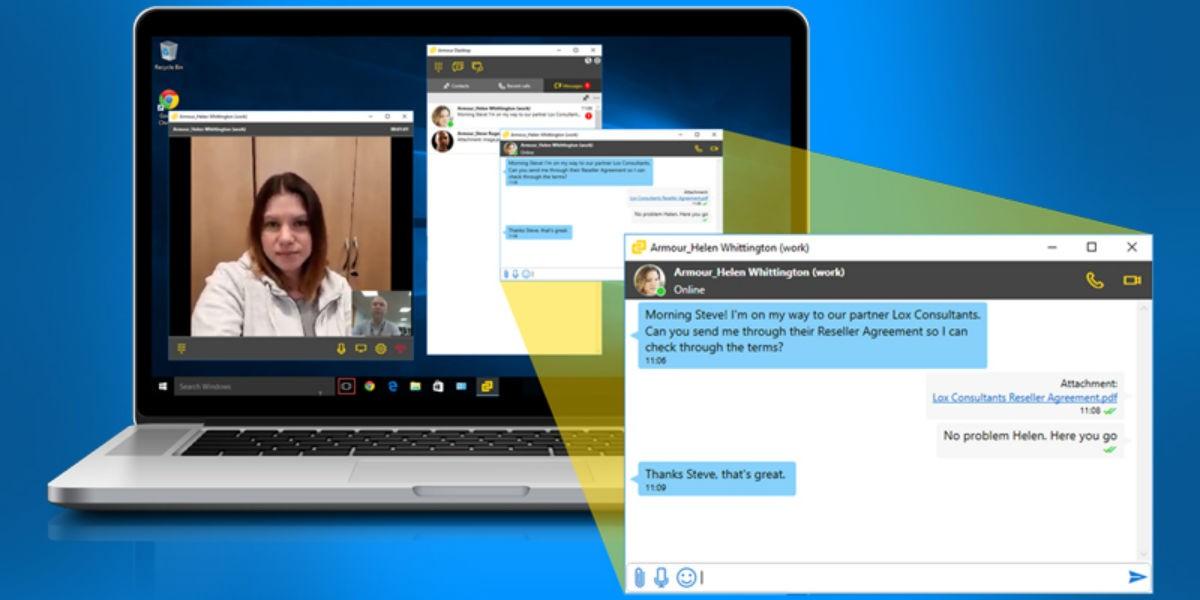Open Helen Whittington conversation in Messages list
Image resolution: width=1200 pixels, height=600 pixels.
513,114
